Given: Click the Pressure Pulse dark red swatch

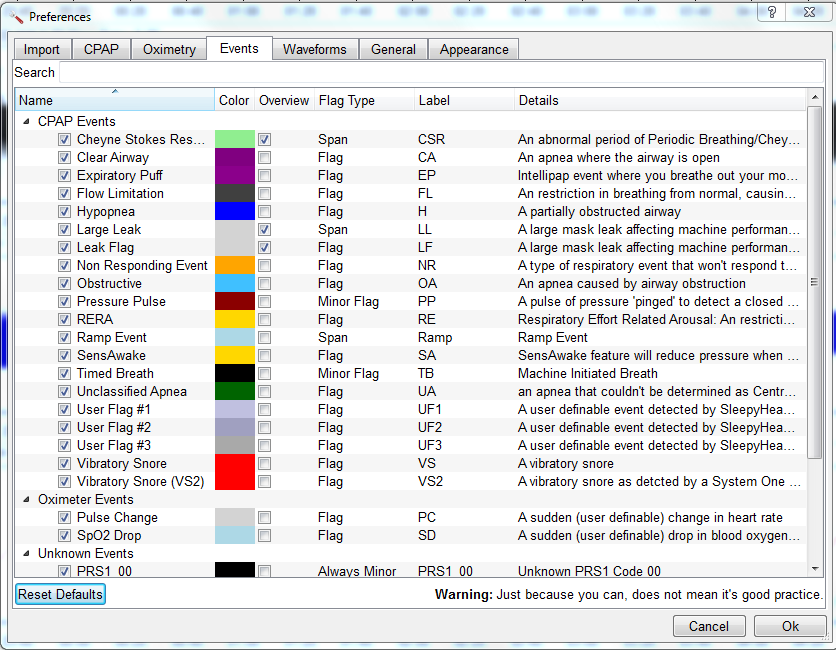Looking at the screenshot, I should [235, 302].
